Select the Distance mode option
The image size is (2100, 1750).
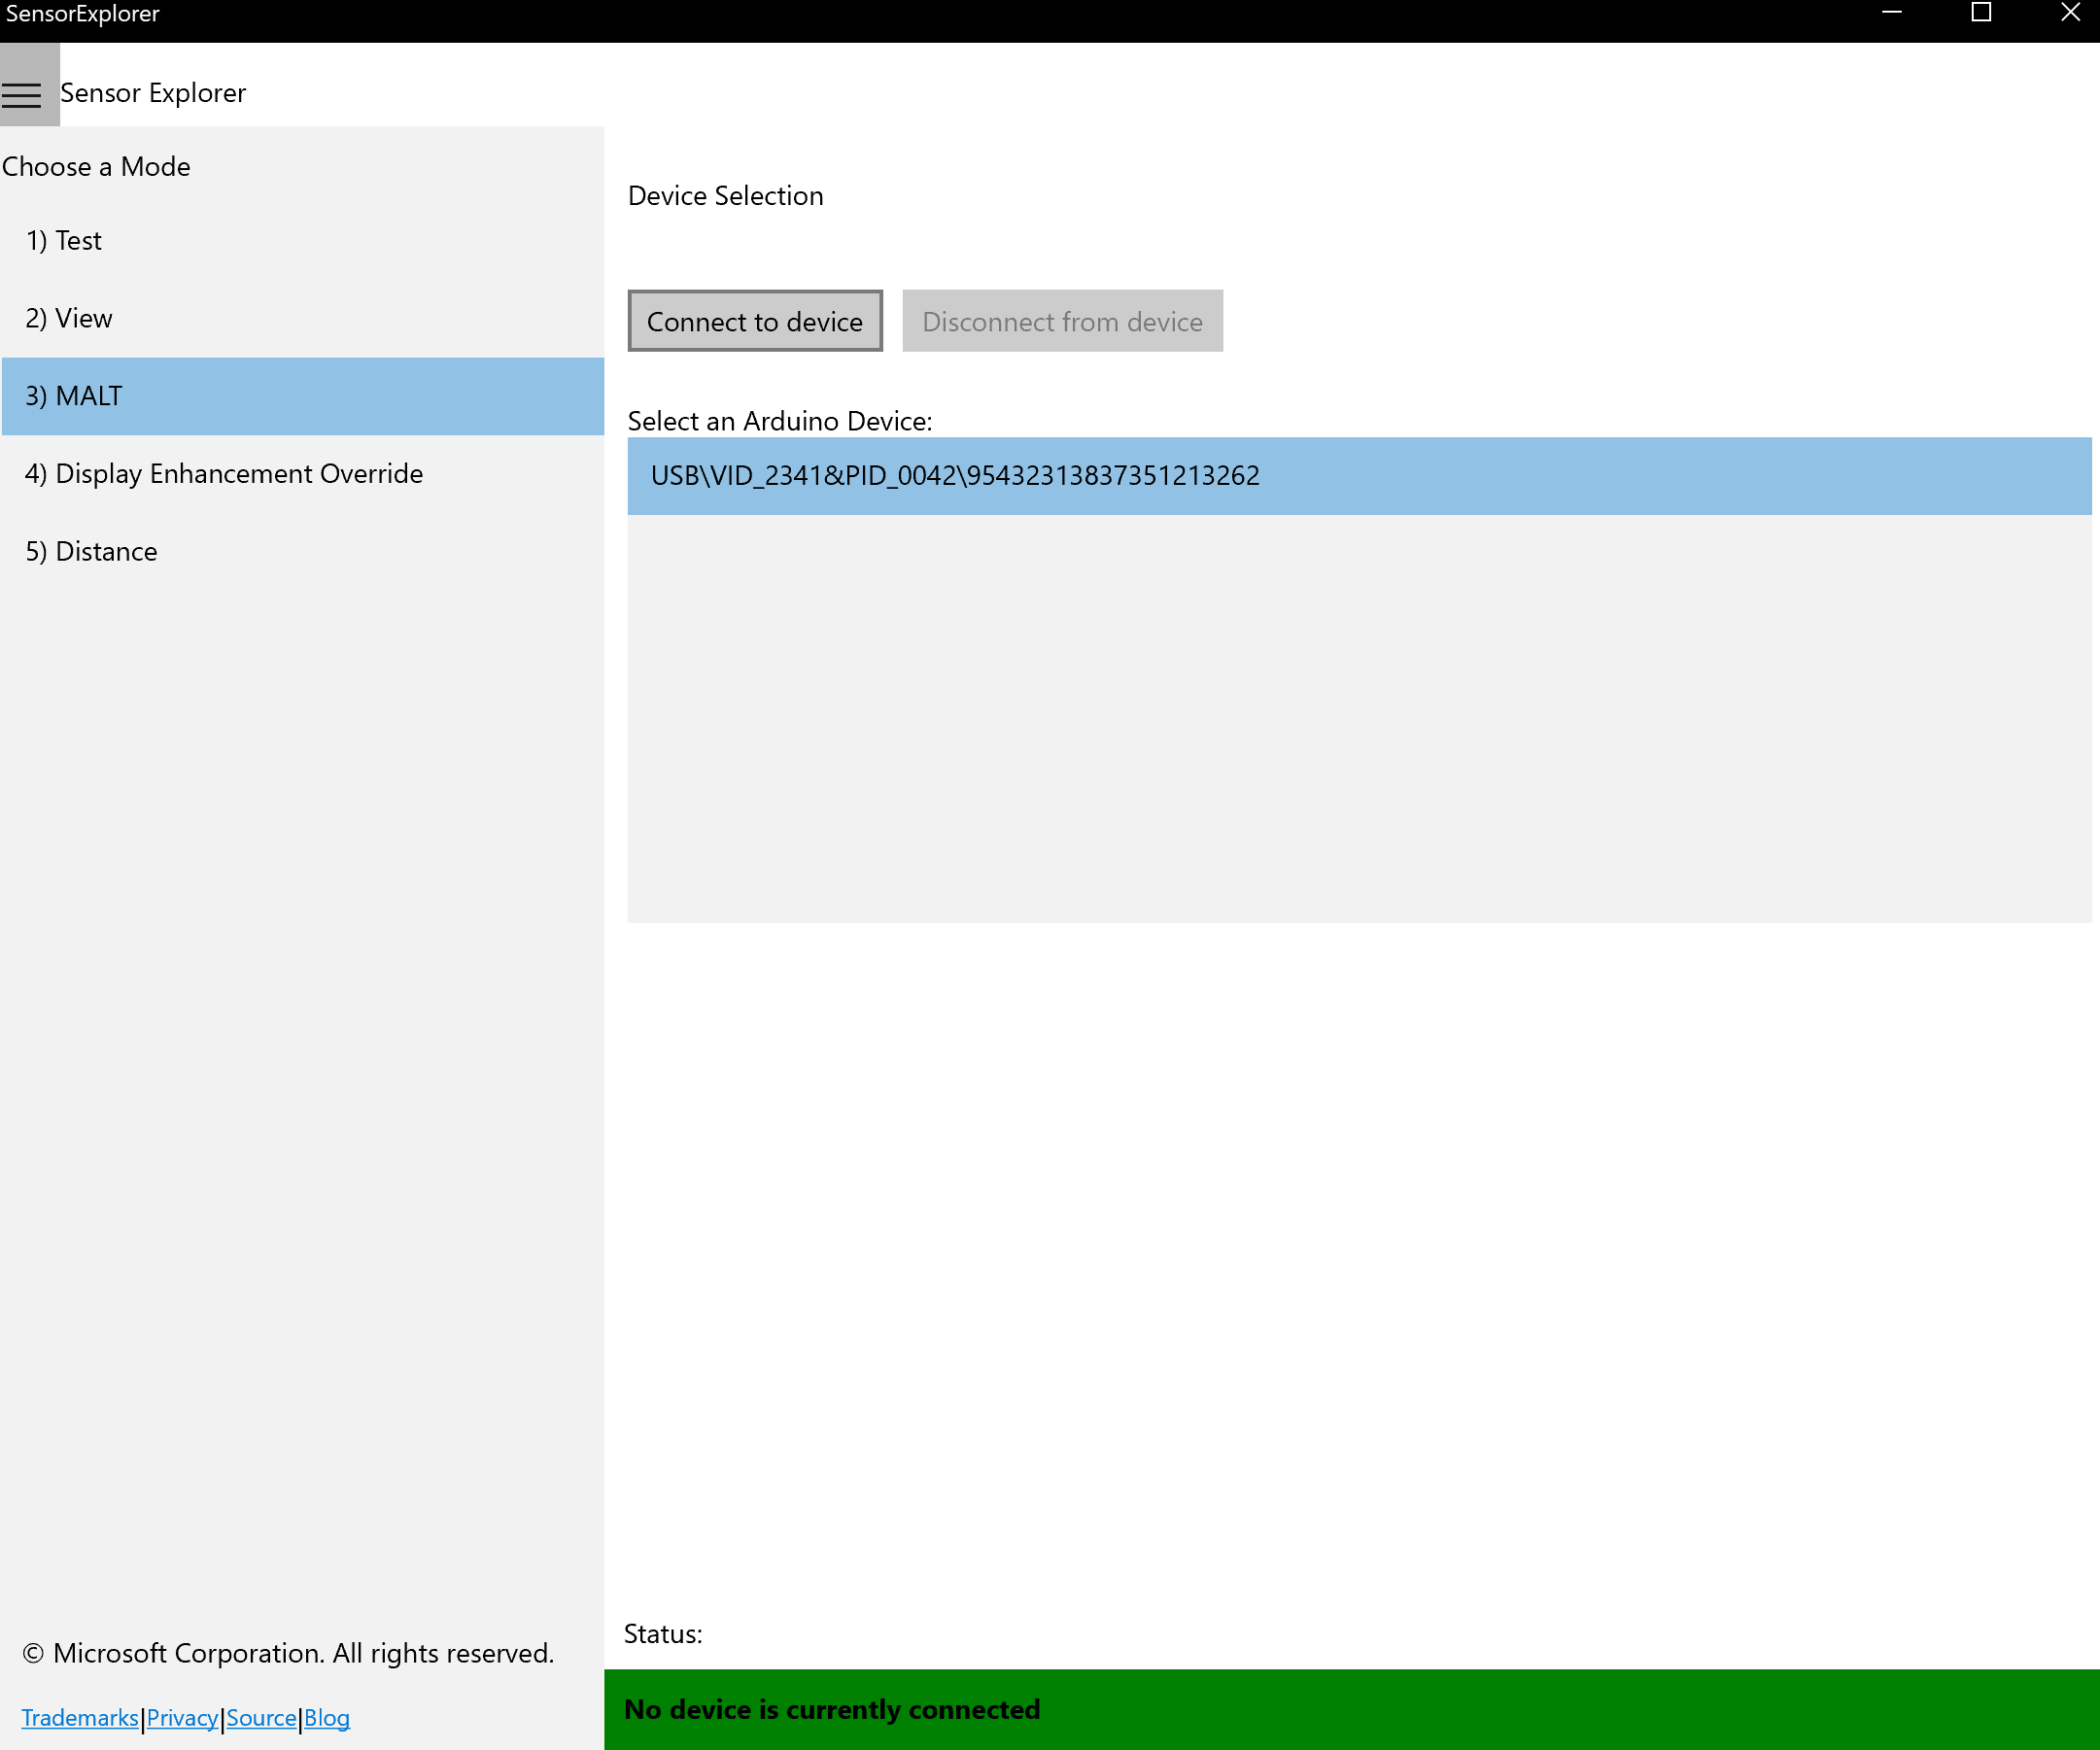click(92, 550)
